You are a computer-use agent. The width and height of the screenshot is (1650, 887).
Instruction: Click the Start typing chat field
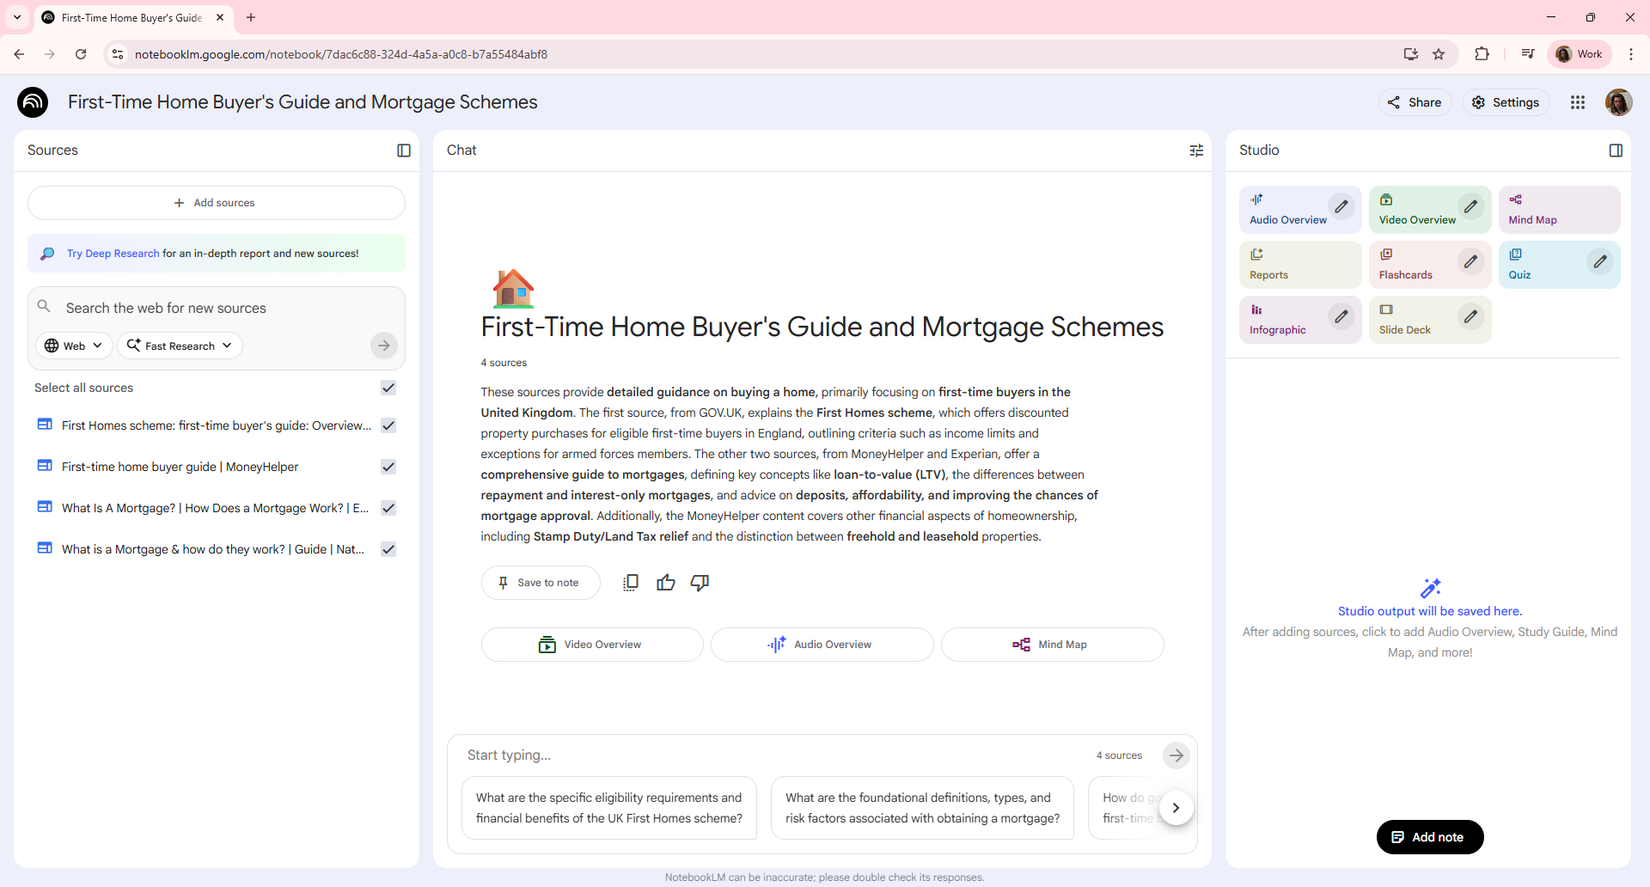[770, 755]
